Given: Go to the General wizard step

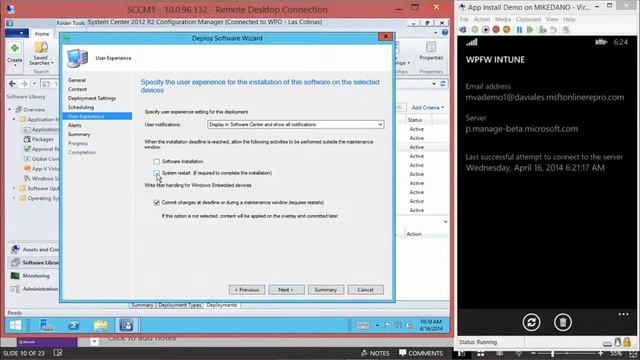Looking at the screenshot, I should (77, 80).
